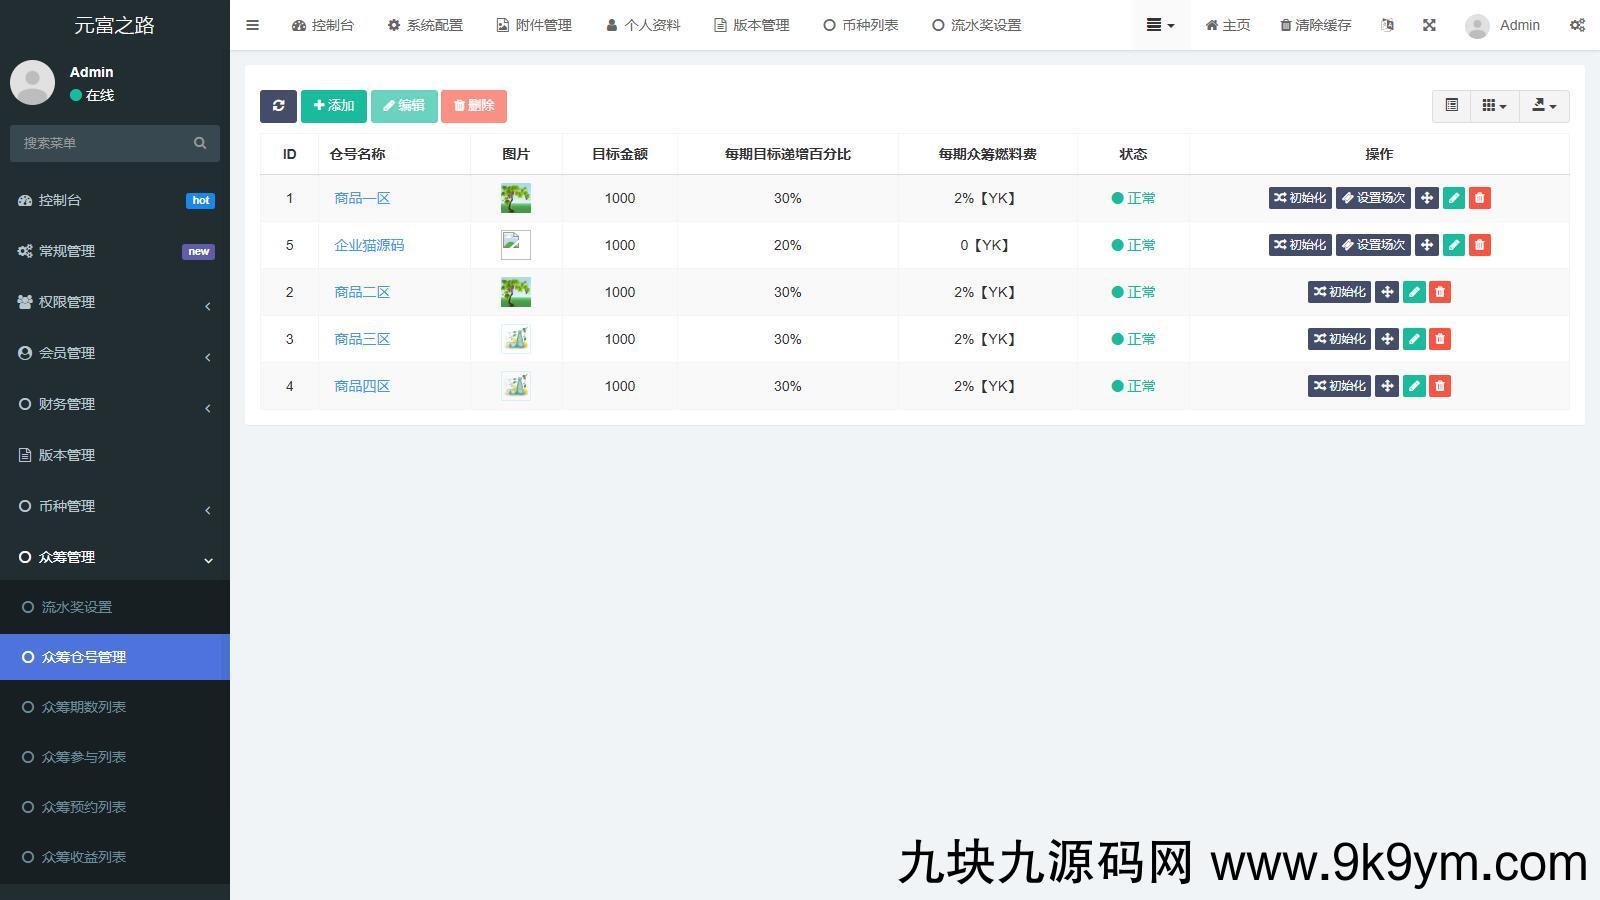Open the export dropdown at table top right
Screen dimensions: 1600x900
point(1543,105)
